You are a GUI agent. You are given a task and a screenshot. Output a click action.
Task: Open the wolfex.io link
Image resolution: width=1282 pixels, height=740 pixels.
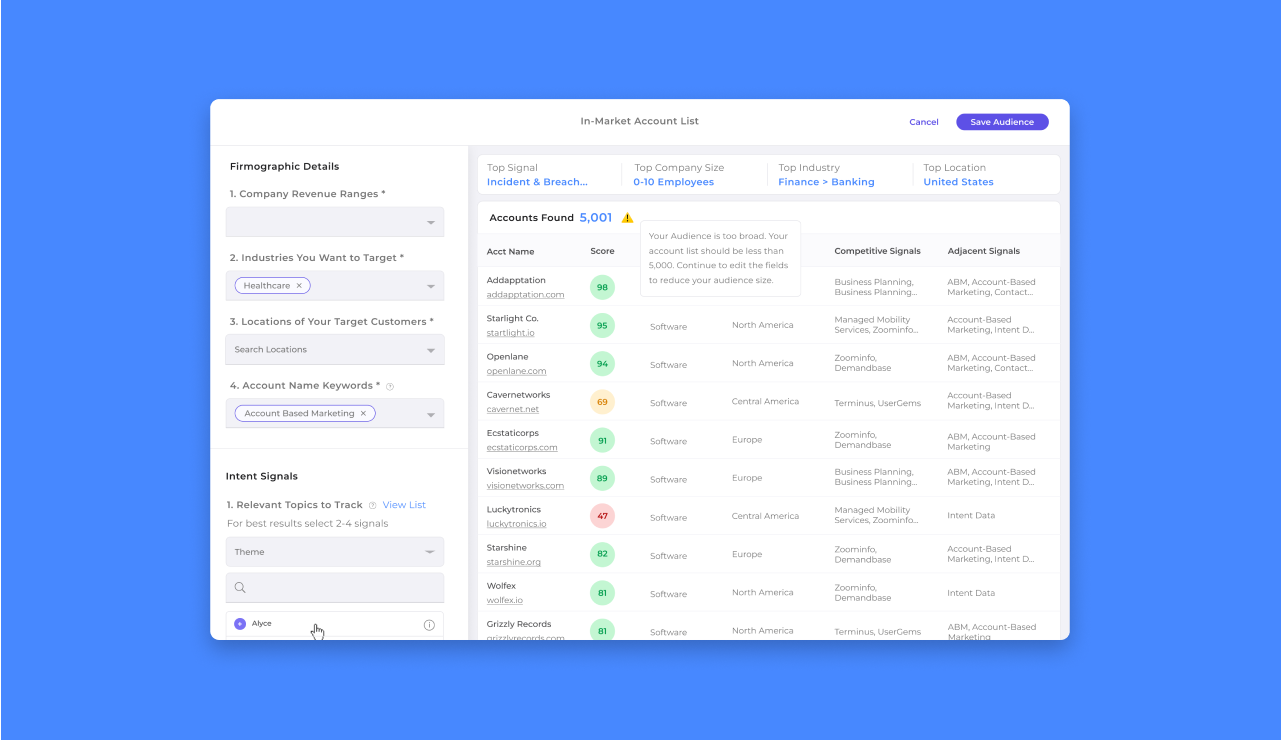pyautogui.click(x=505, y=600)
